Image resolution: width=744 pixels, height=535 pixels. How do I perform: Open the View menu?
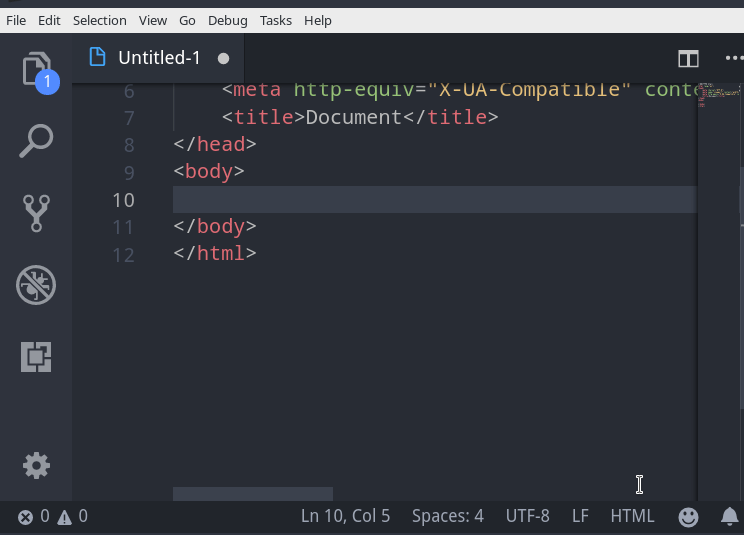point(153,21)
